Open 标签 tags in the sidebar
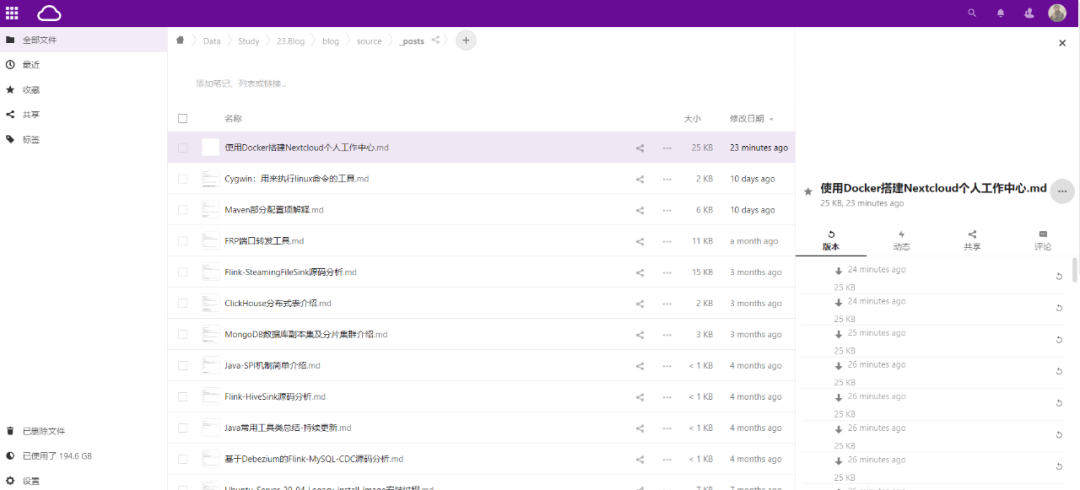This screenshot has width=1080, height=490. coord(83,139)
